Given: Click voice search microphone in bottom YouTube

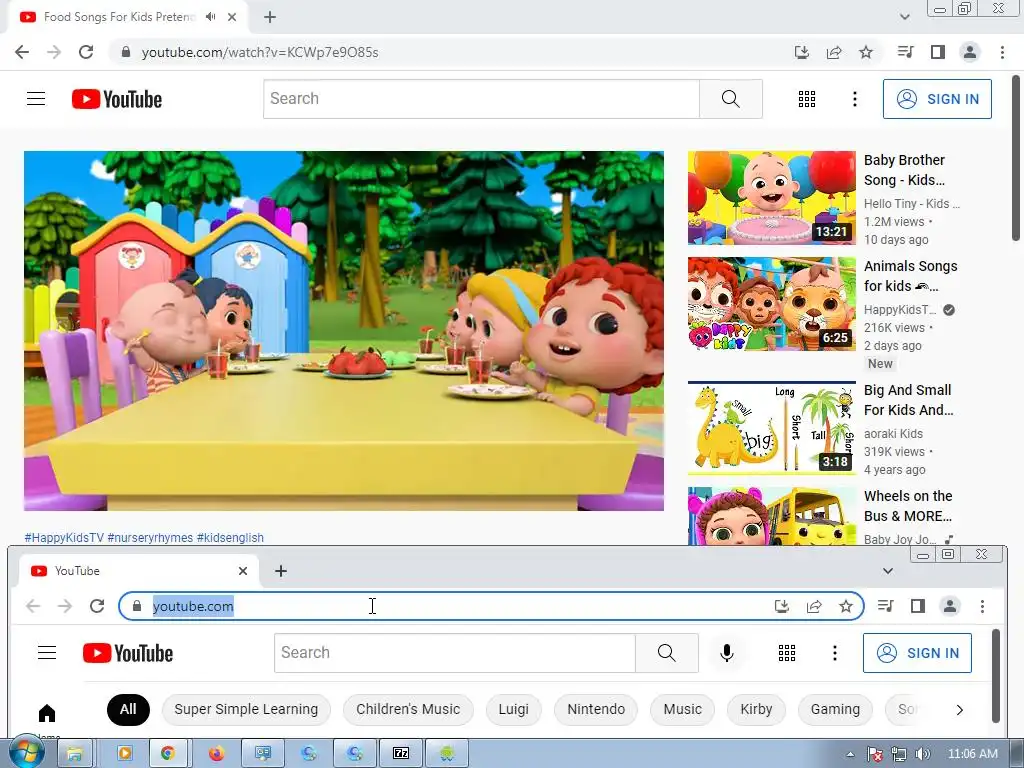Looking at the screenshot, I should [x=727, y=652].
